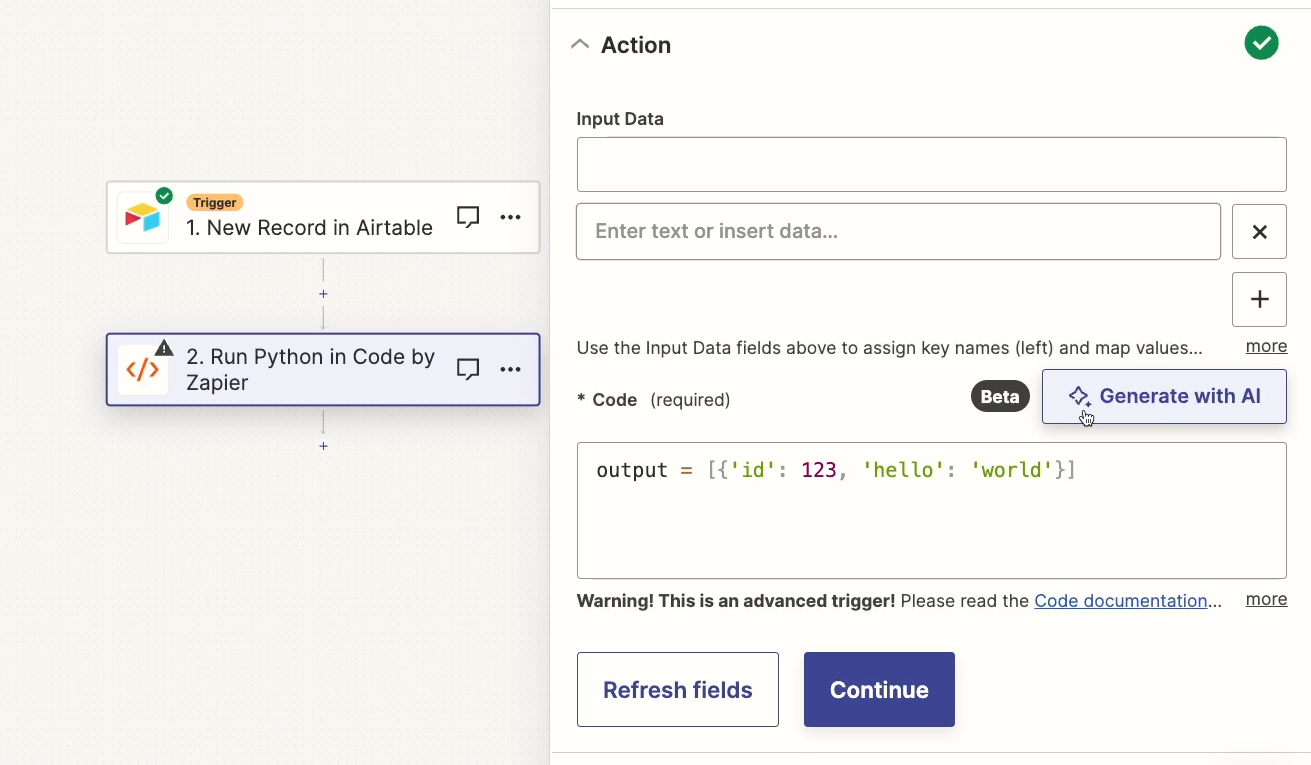Click the Action section heading
Screen dimensions: 1311x765
(x=636, y=45)
